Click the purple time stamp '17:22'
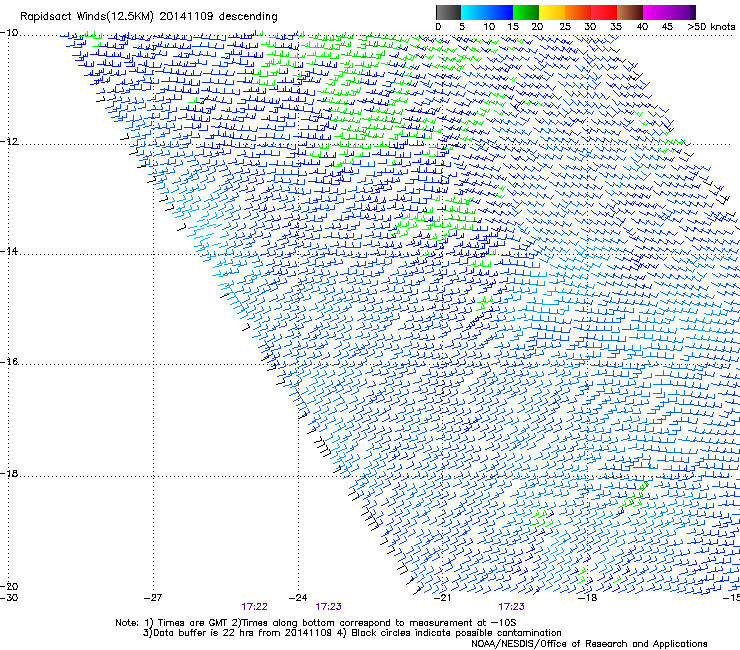Screen dimensions: 740x650 pos(254,607)
